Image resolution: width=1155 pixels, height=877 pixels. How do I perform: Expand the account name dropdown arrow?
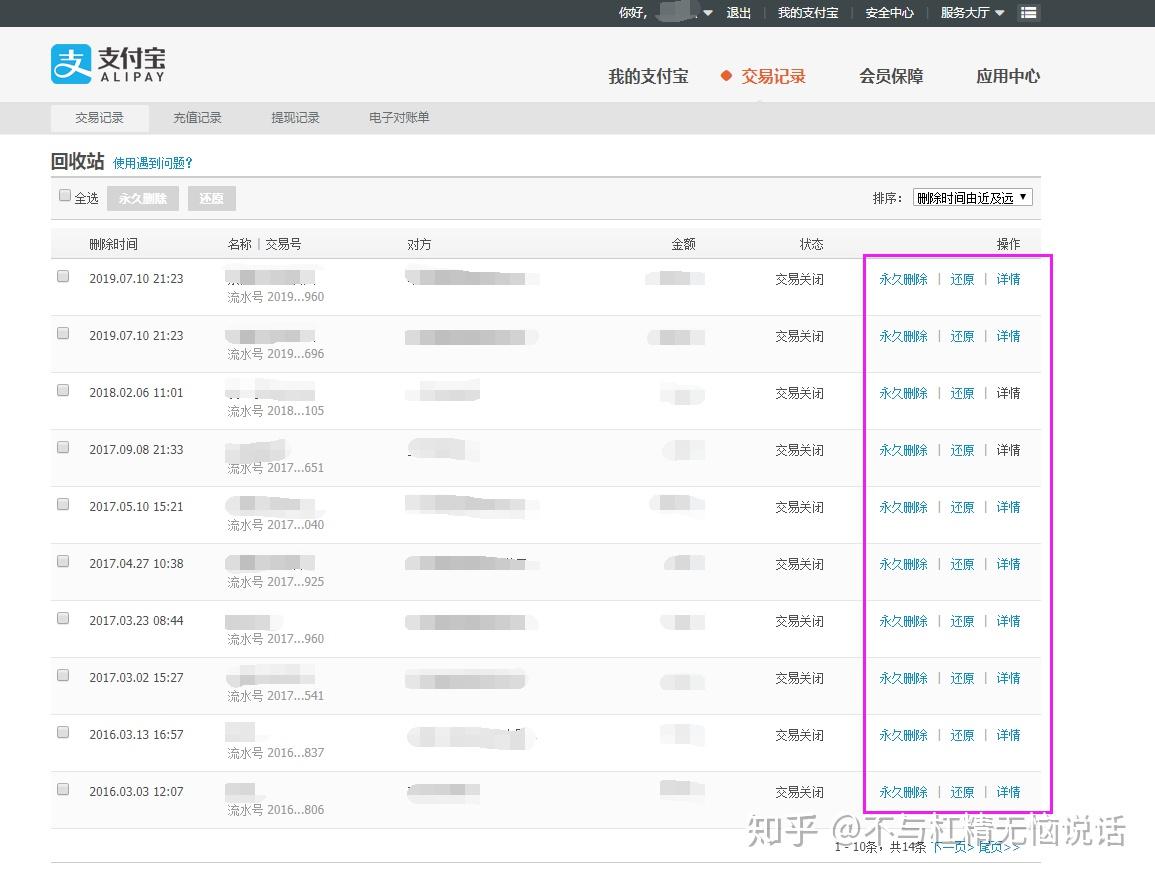pos(708,13)
